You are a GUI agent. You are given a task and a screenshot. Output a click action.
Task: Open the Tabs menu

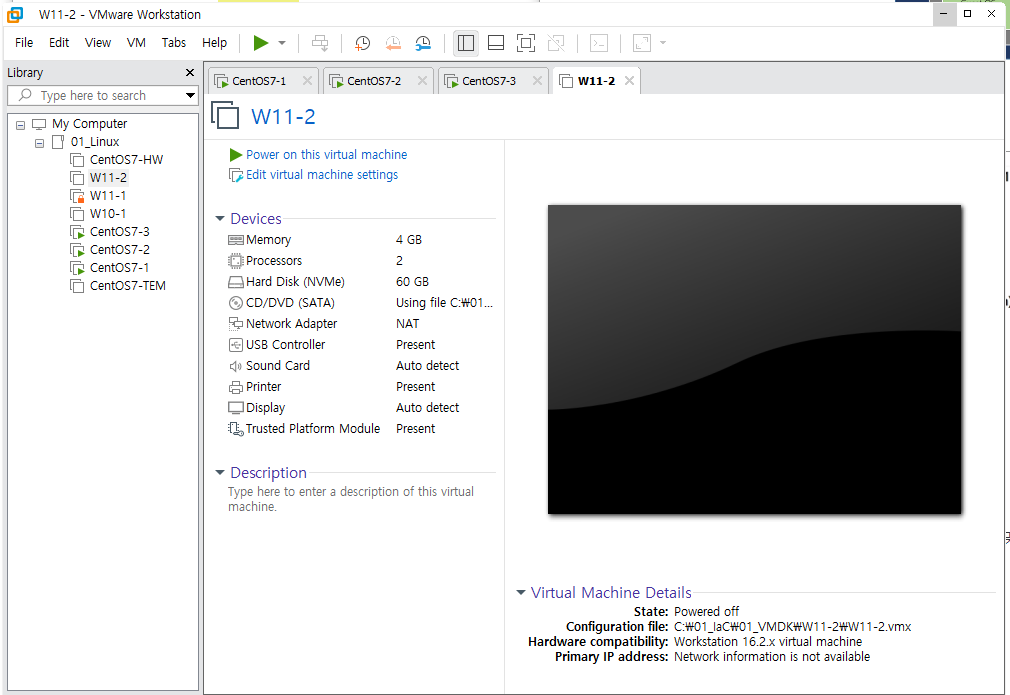(x=173, y=43)
